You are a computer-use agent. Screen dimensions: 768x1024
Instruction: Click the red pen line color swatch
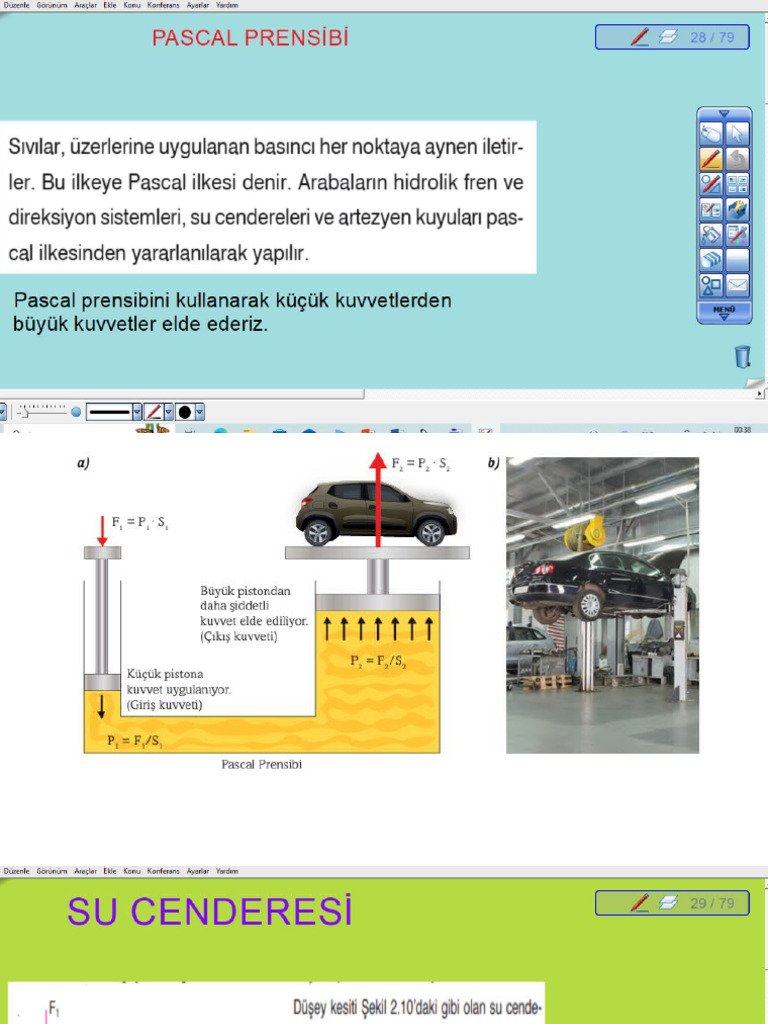point(153,412)
